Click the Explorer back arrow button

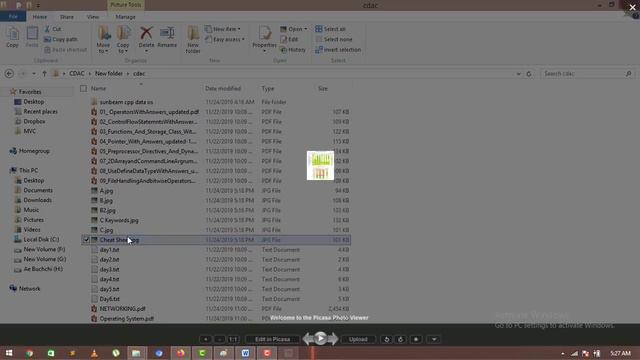pyautogui.click(x=9, y=73)
